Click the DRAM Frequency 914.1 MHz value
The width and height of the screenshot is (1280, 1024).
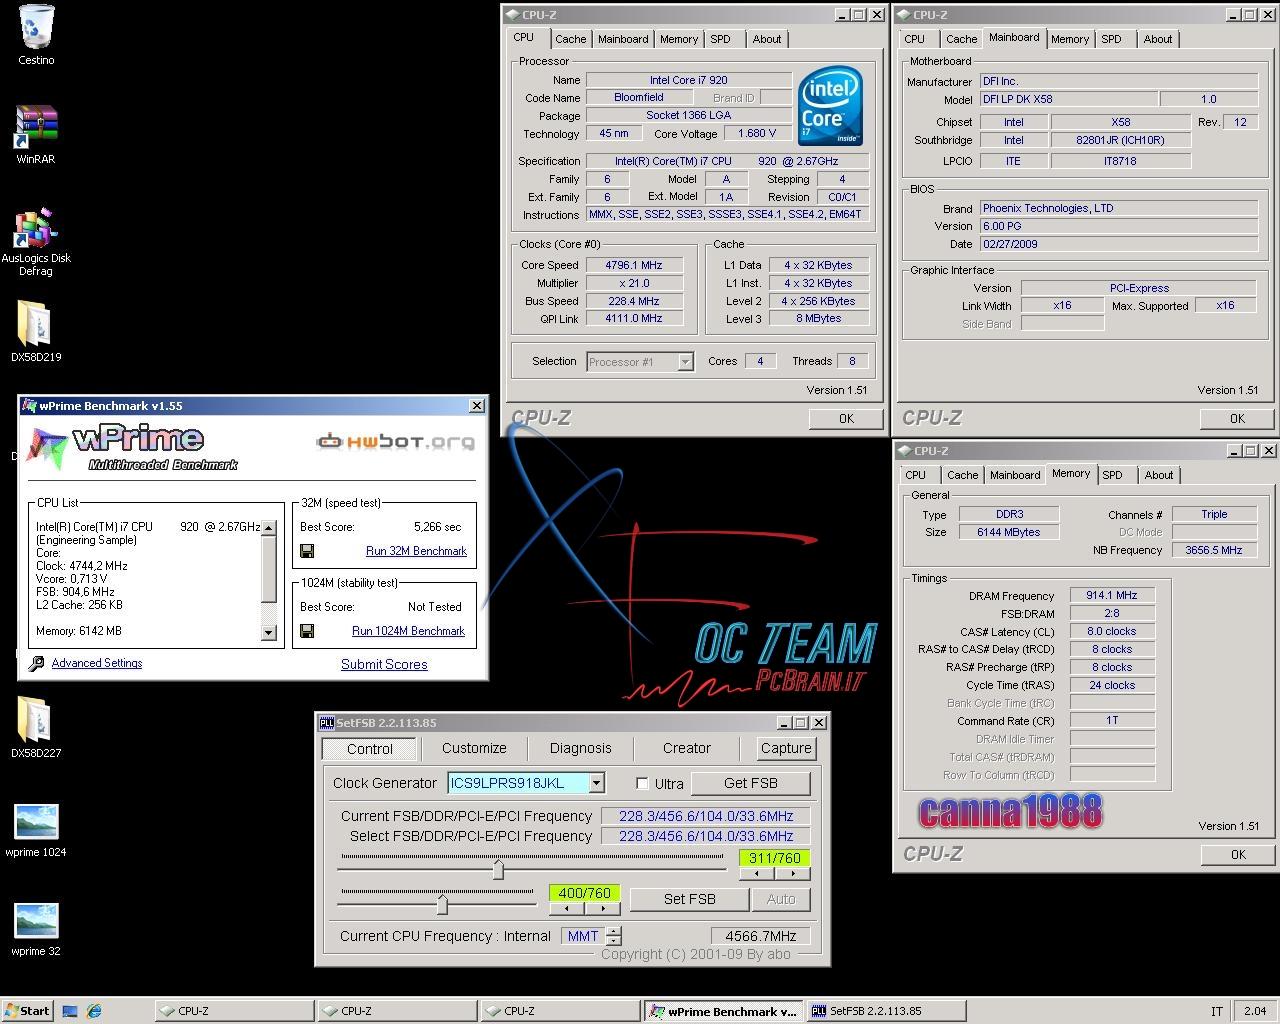(x=1112, y=595)
